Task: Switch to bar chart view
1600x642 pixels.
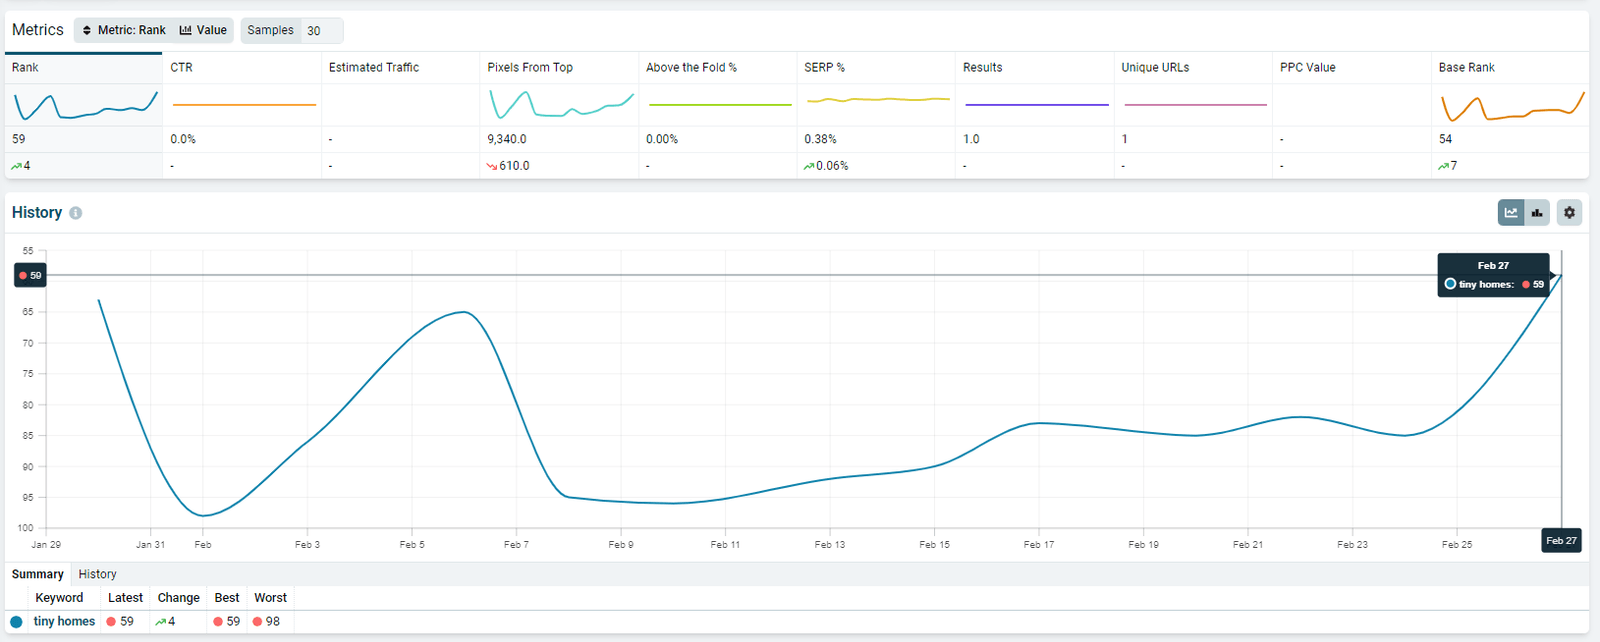Action: (x=1537, y=212)
